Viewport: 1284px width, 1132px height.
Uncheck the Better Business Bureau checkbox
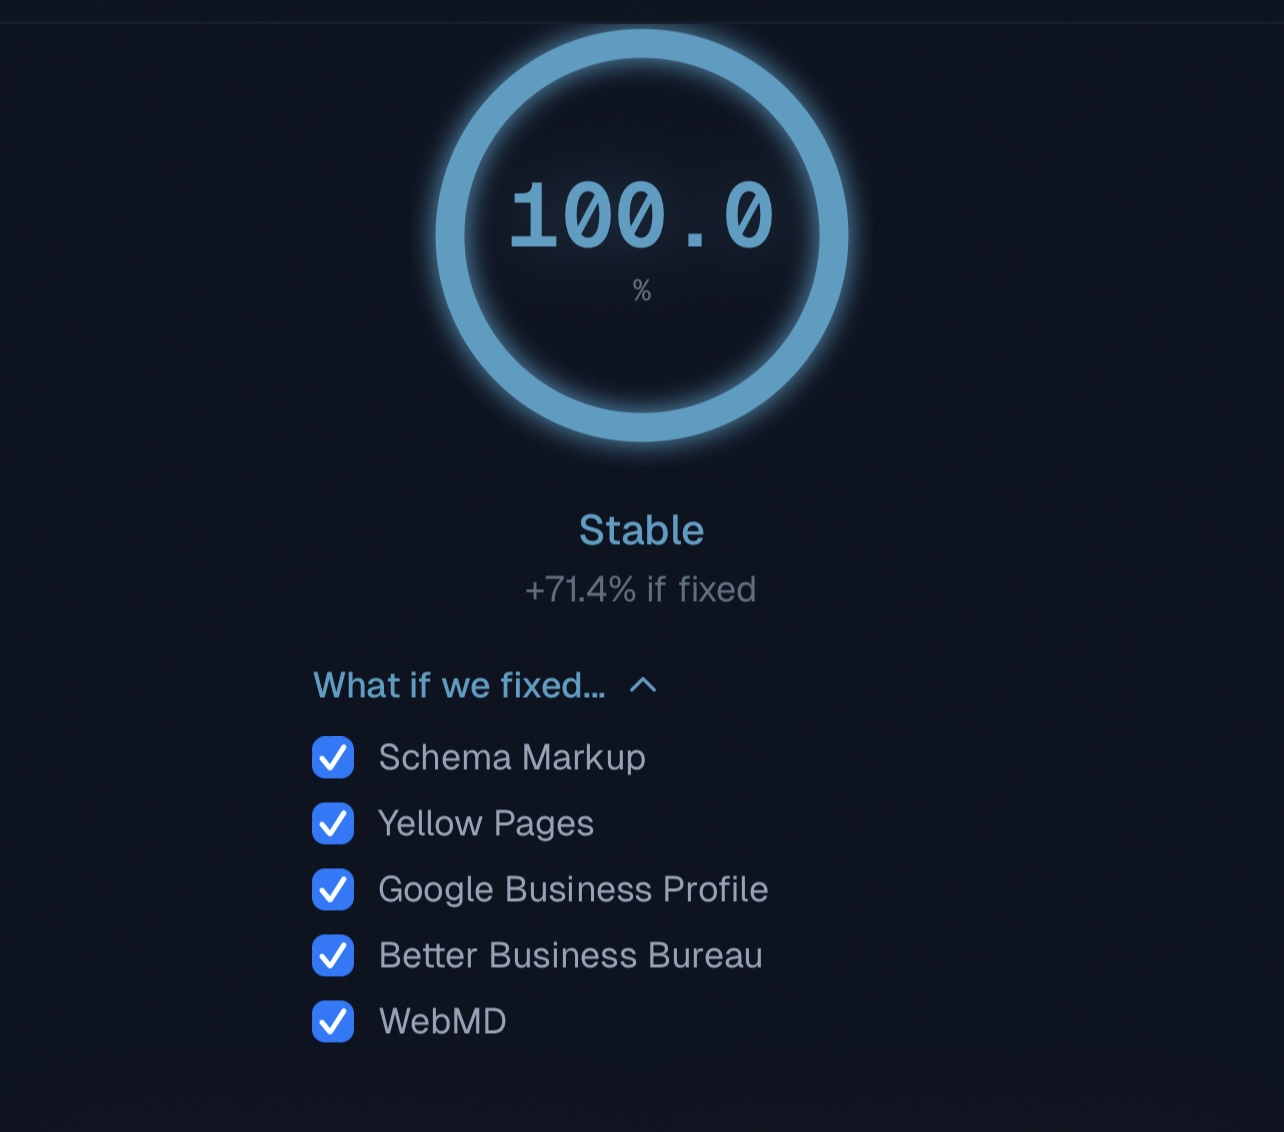pos(333,955)
